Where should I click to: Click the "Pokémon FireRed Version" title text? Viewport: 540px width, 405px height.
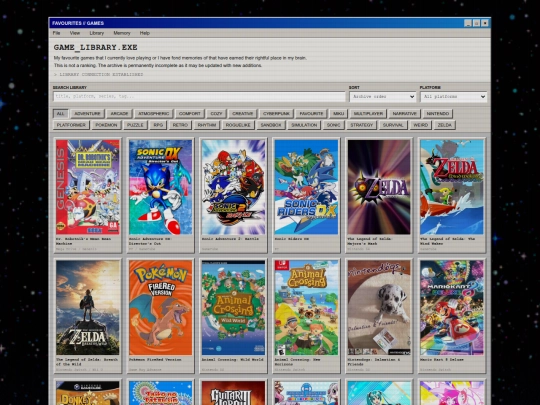[155, 360]
